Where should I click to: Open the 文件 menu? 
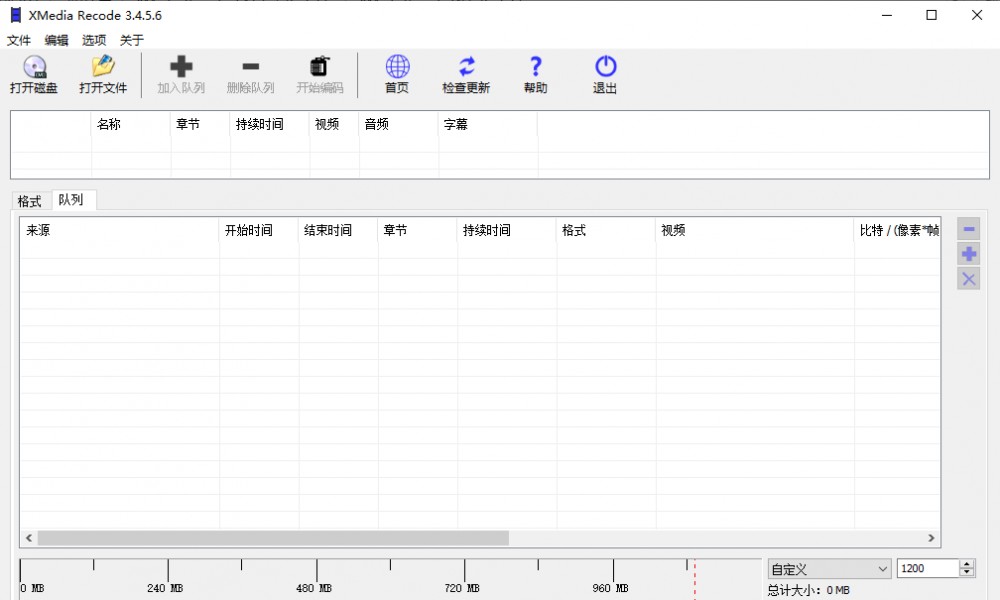click(x=17, y=40)
